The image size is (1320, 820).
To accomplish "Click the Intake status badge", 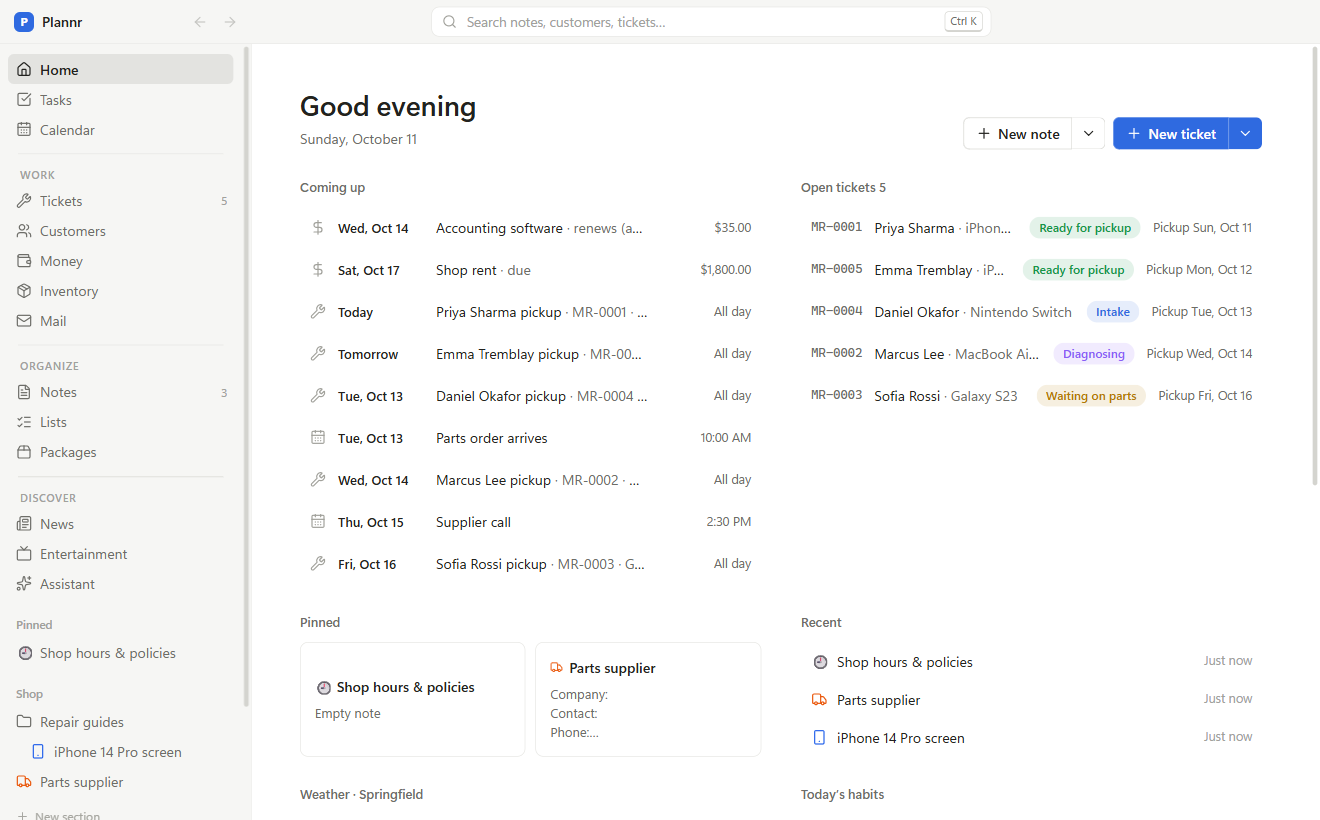I will point(1113,312).
